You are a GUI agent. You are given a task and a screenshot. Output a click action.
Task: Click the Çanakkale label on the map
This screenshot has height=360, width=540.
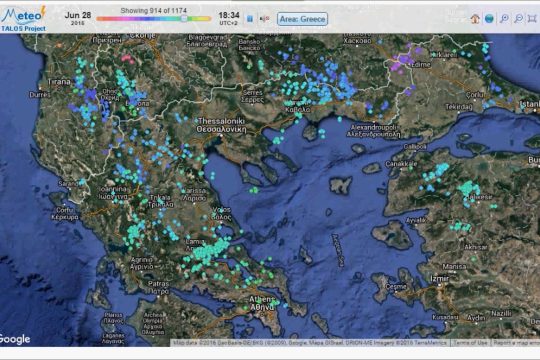(401, 164)
